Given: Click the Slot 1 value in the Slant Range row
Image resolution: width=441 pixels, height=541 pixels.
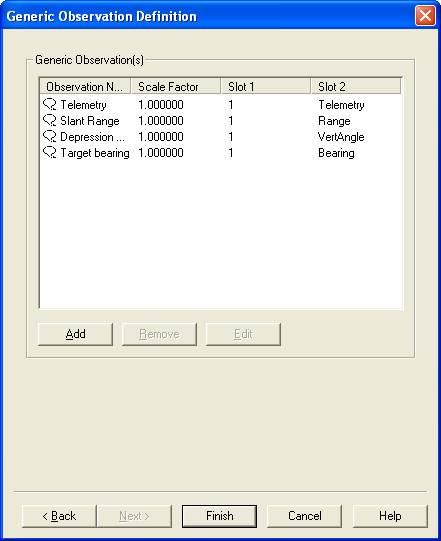Looking at the screenshot, I should point(231,121).
